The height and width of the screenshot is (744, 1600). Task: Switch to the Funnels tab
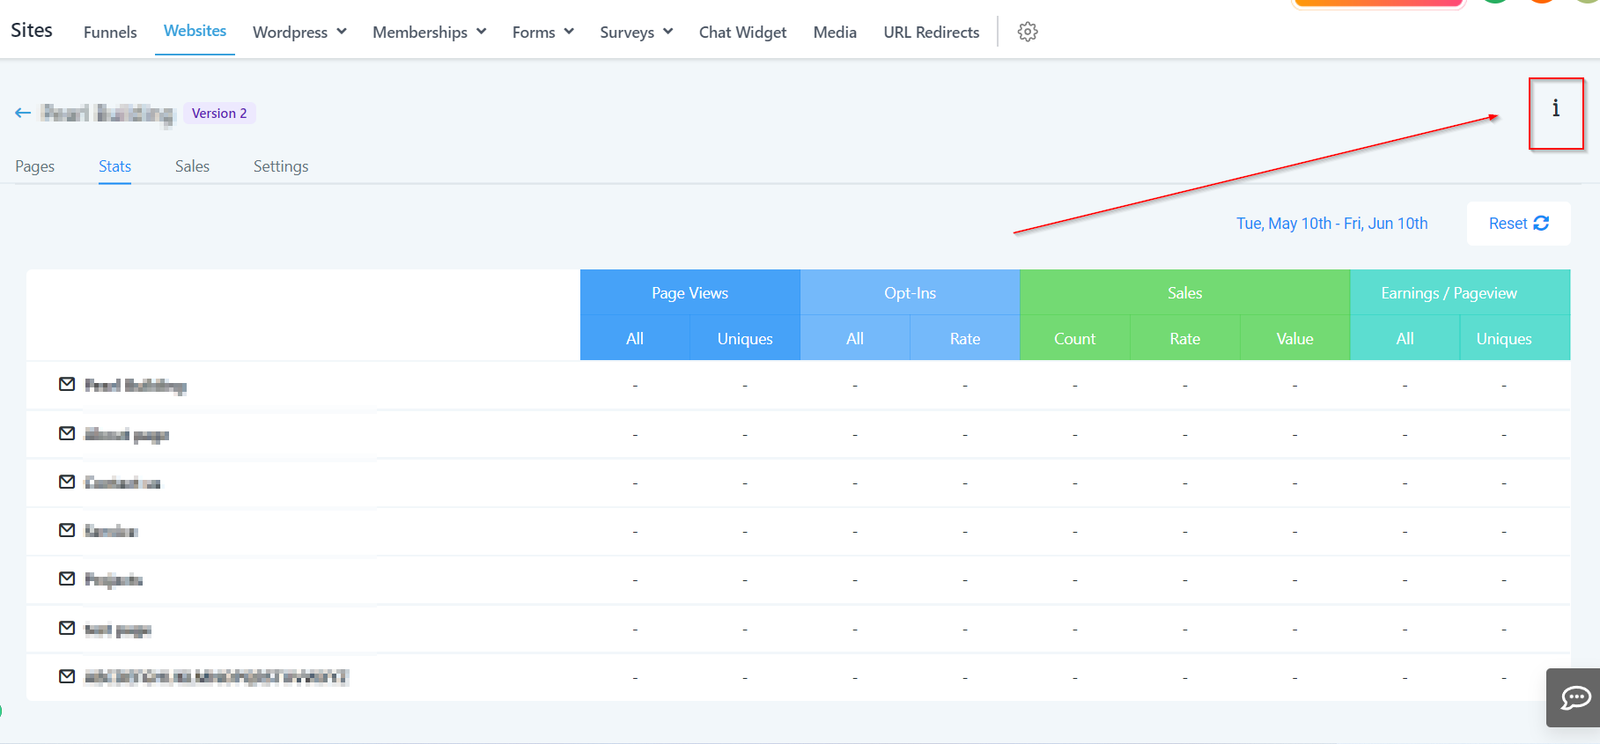tap(110, 32)
